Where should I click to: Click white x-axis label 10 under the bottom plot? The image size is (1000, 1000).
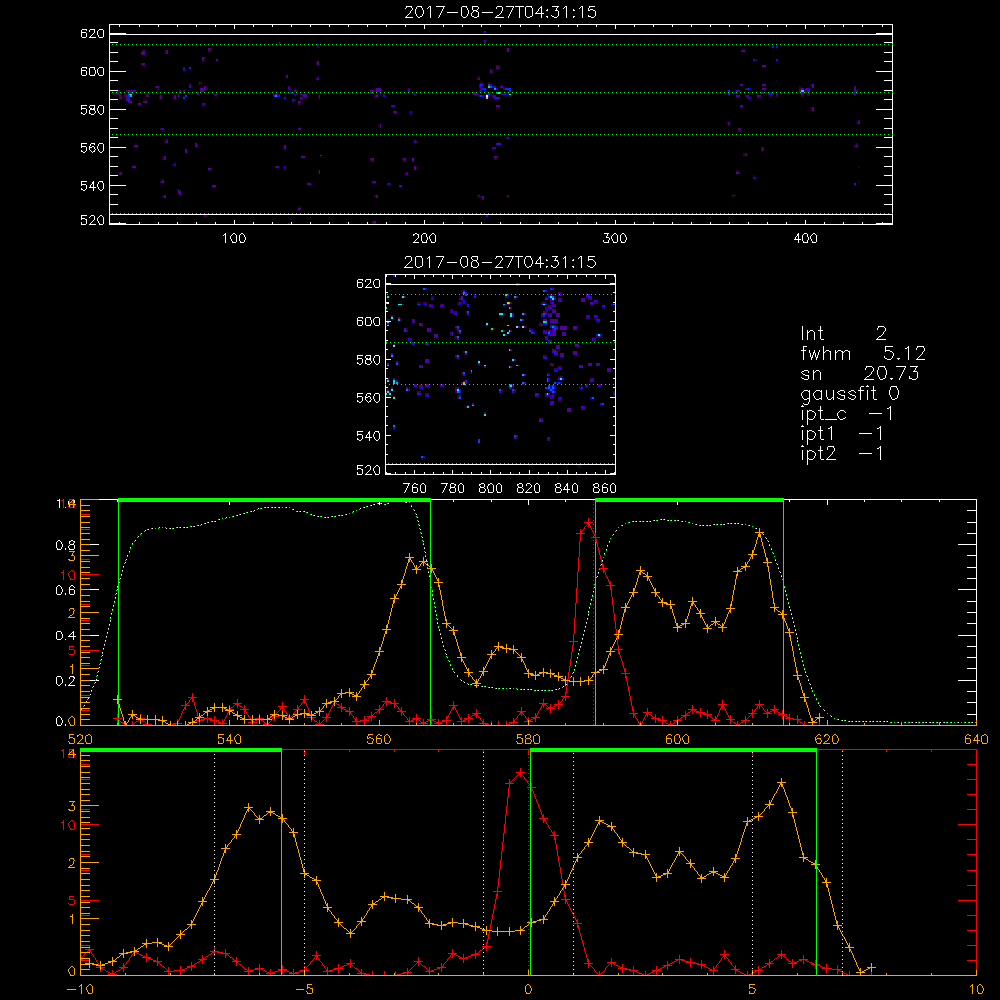click(976, 989)
